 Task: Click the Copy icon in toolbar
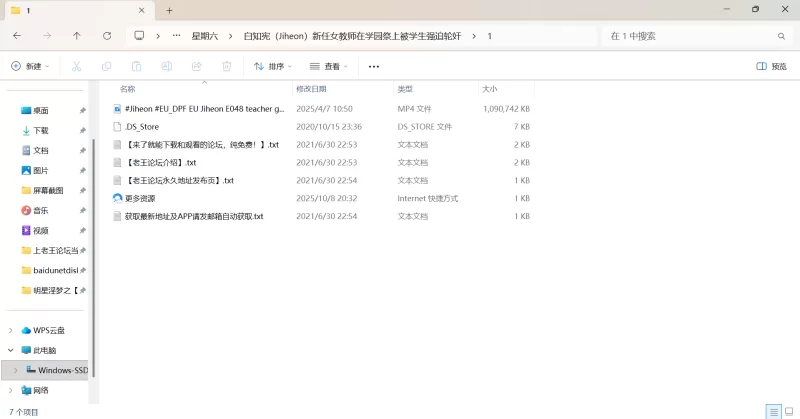(x=106, y=66)
